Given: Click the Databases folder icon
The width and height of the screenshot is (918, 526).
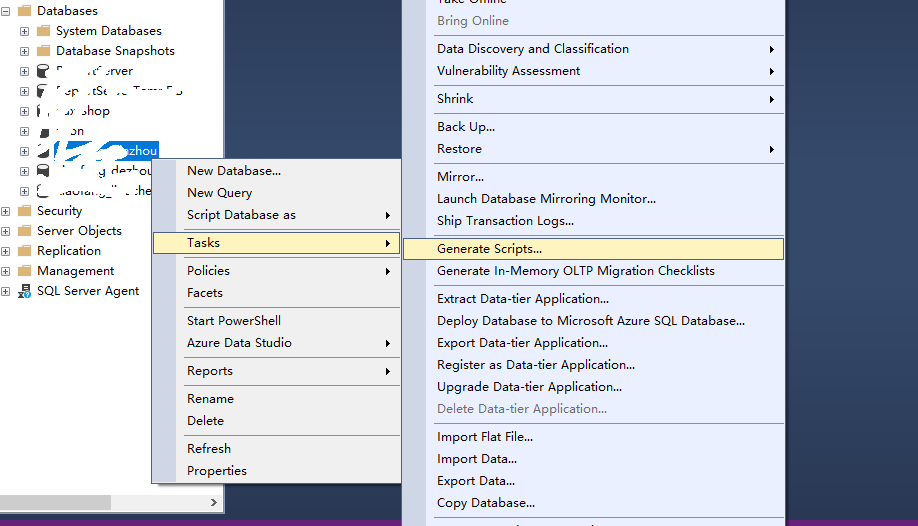Looking at the screenshot, I should click(x=25, y=11).
